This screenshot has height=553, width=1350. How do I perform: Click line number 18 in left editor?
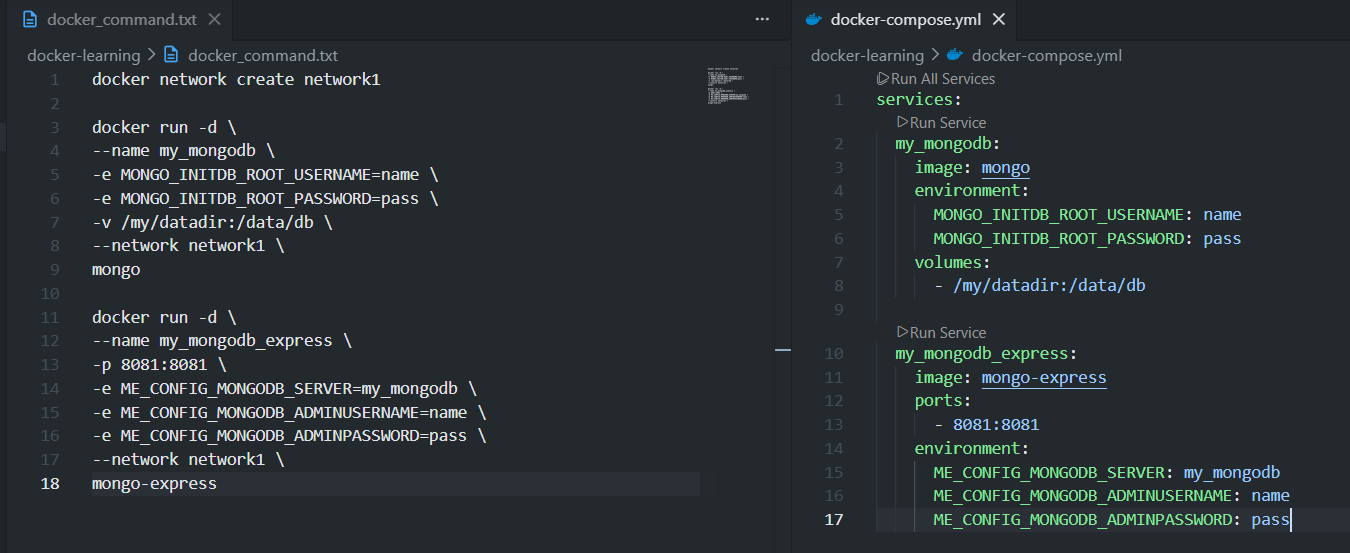pos(50,484)
